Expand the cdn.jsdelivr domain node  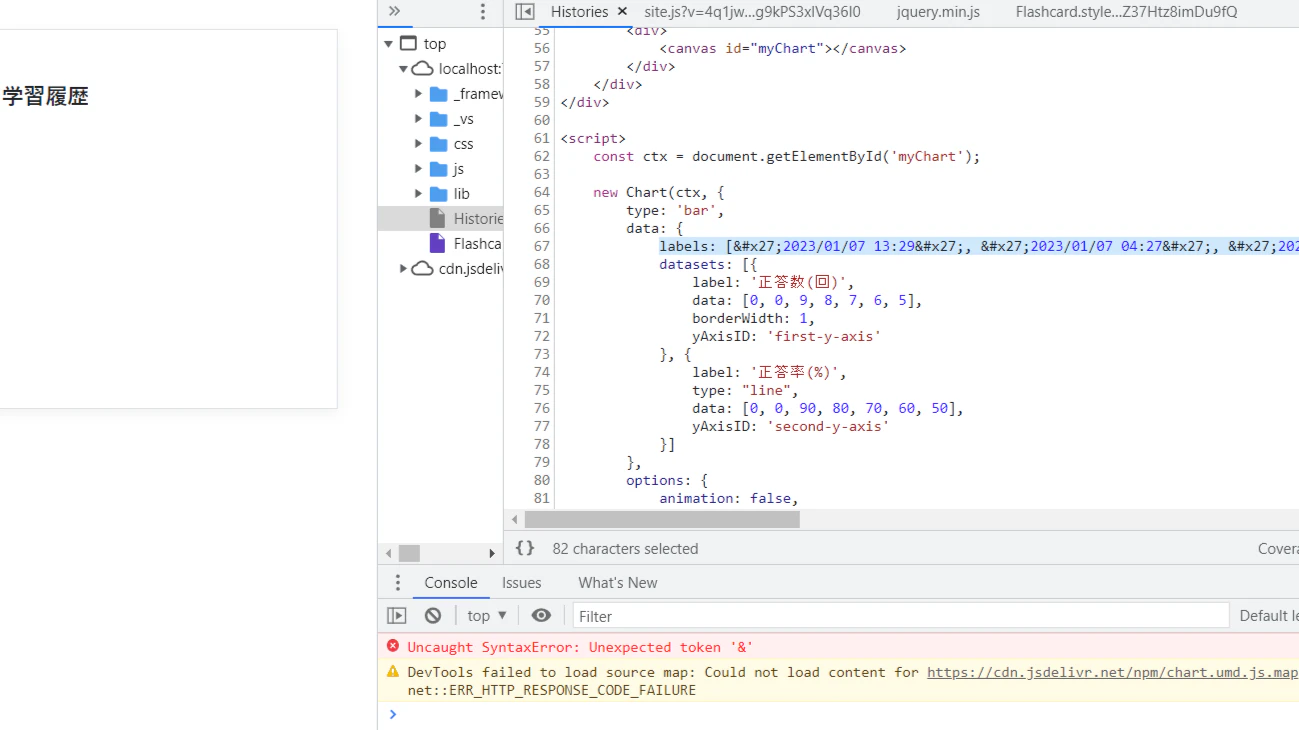pyautogui.click(x=403, y=269)
